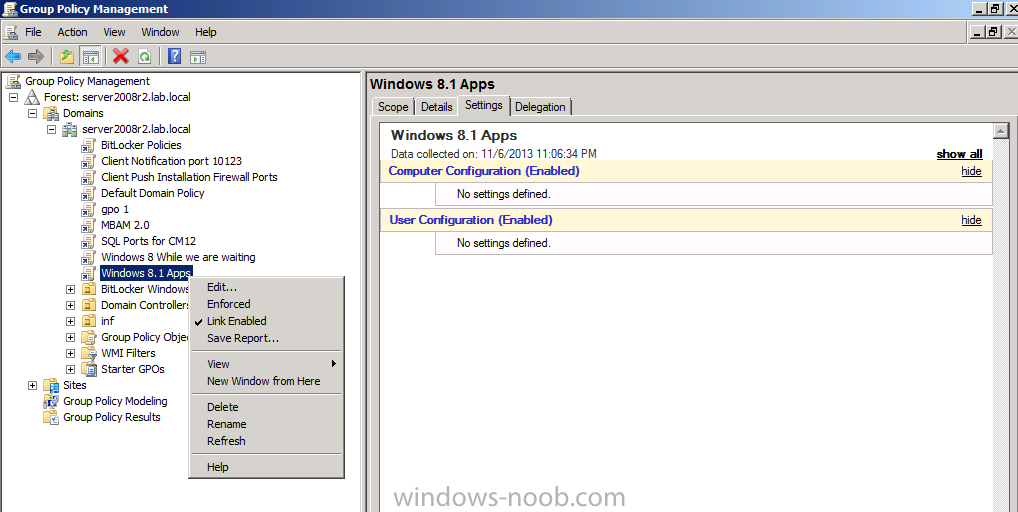Open the blue Help toolbar icon
Viewport: 1018px width, 512px height.
pyautogui.click(x=174, y=56)
